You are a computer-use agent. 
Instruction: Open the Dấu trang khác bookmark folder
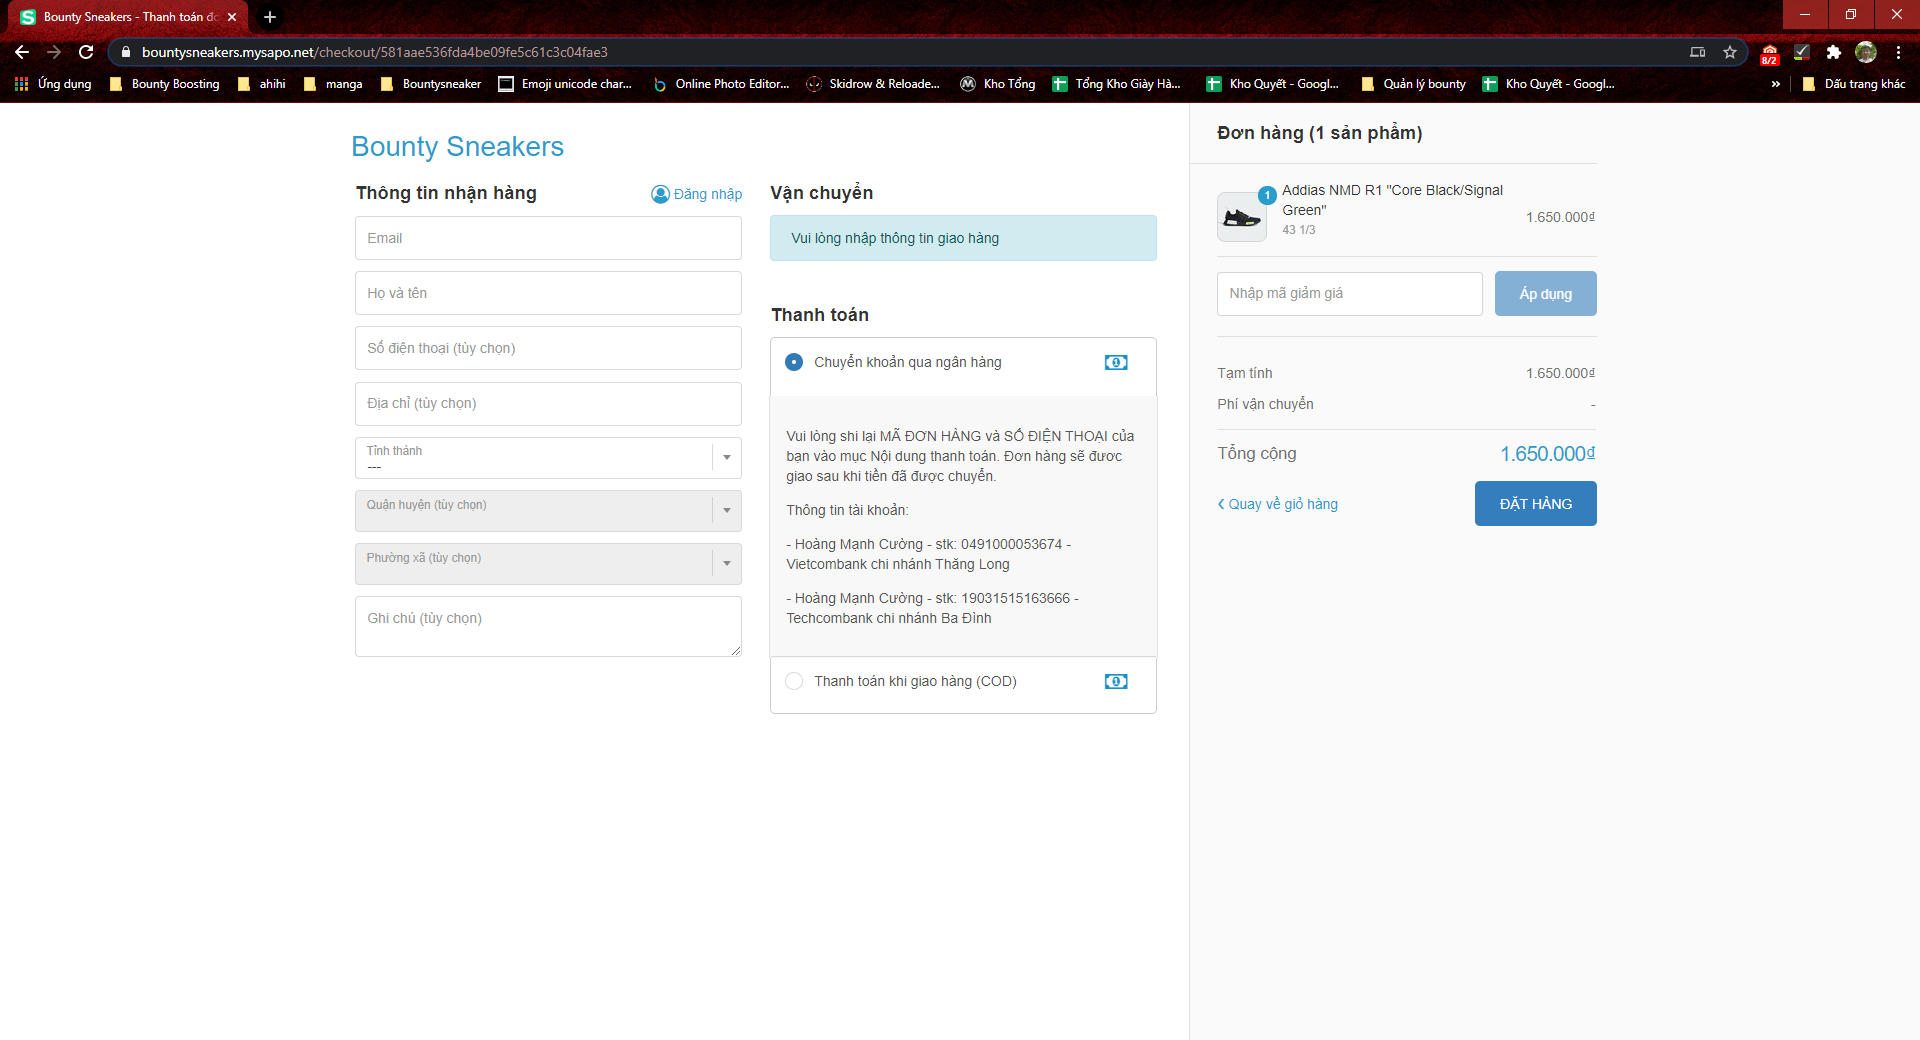[1854, 84]
